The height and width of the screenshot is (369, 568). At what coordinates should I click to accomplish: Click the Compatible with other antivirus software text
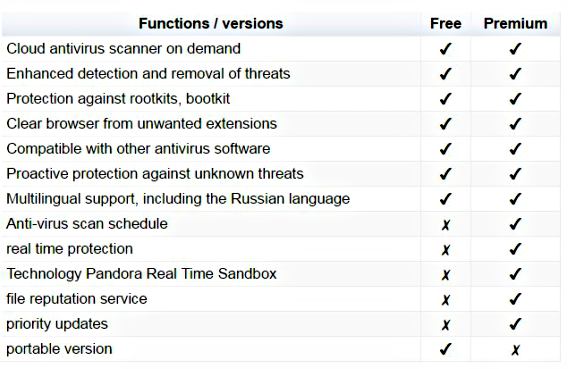point(138,149)
